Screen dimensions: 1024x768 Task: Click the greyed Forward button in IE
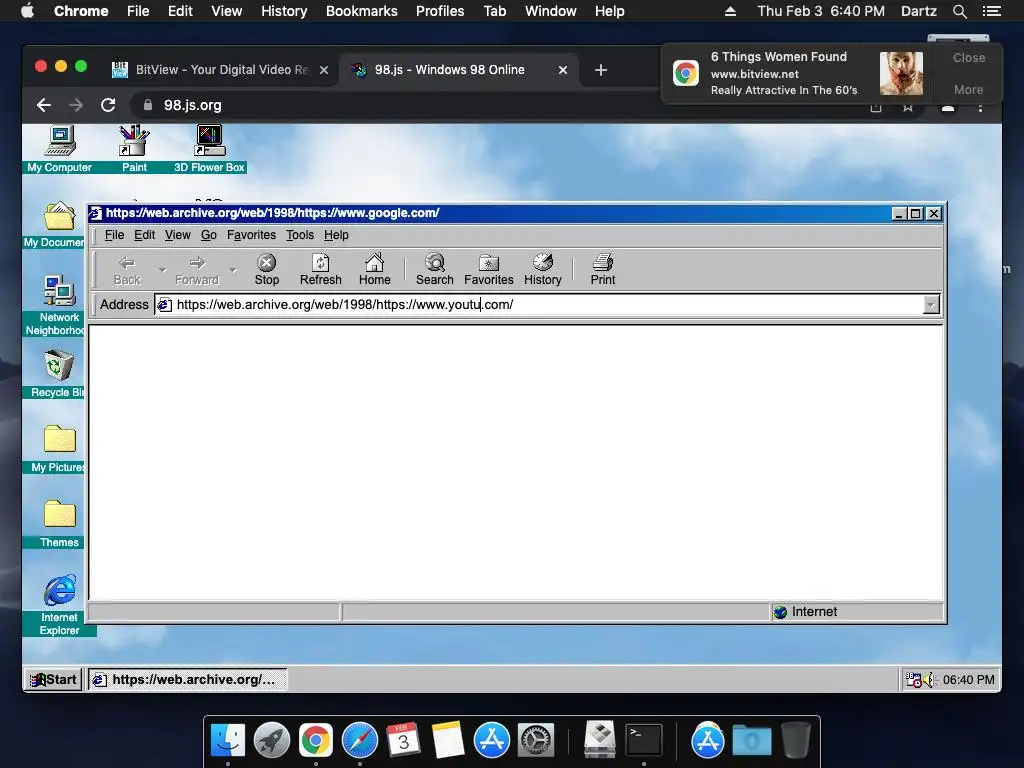click(x=197, y=270)
